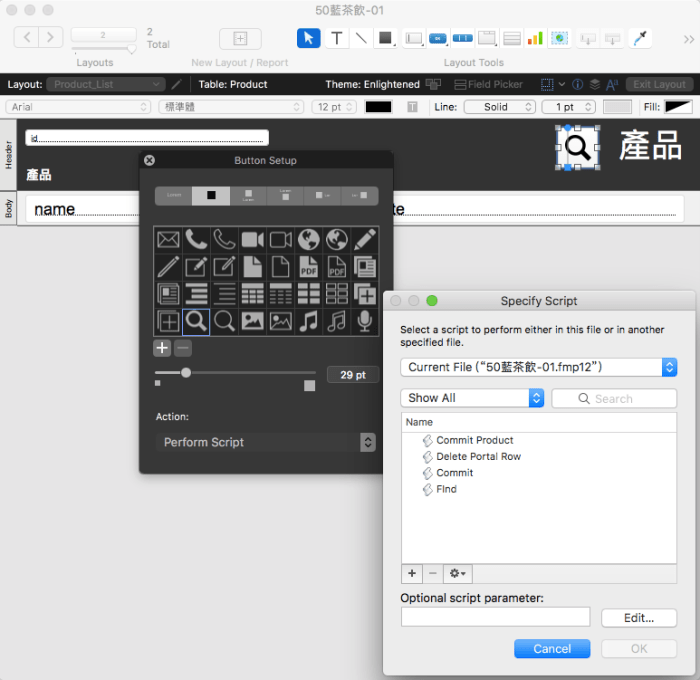Select the envelope mail icon in Button Setup
The width and height of the screenshot is (700, 680).
tap(167, 240)
